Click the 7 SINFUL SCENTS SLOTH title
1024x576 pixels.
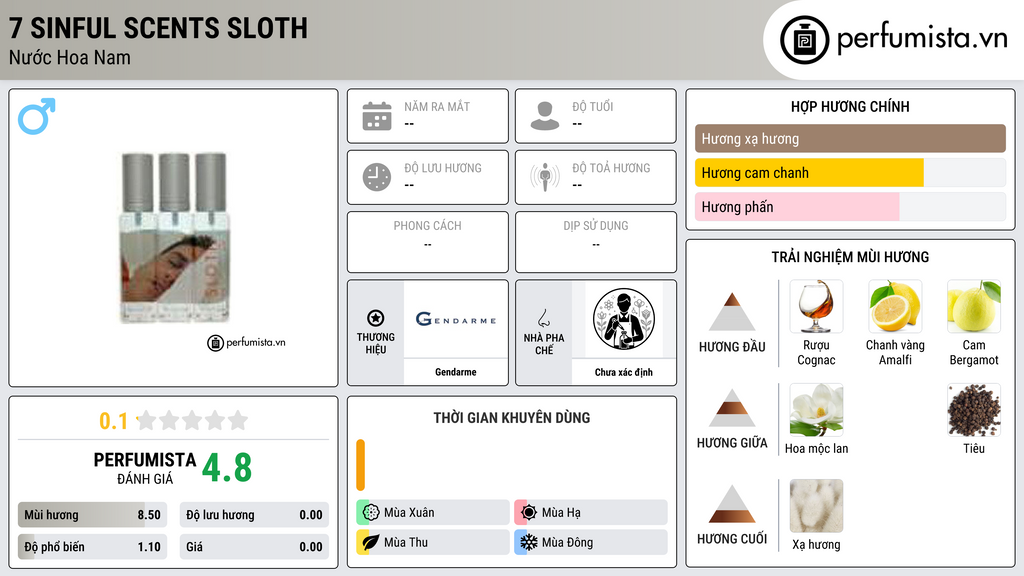click(158, 28)
